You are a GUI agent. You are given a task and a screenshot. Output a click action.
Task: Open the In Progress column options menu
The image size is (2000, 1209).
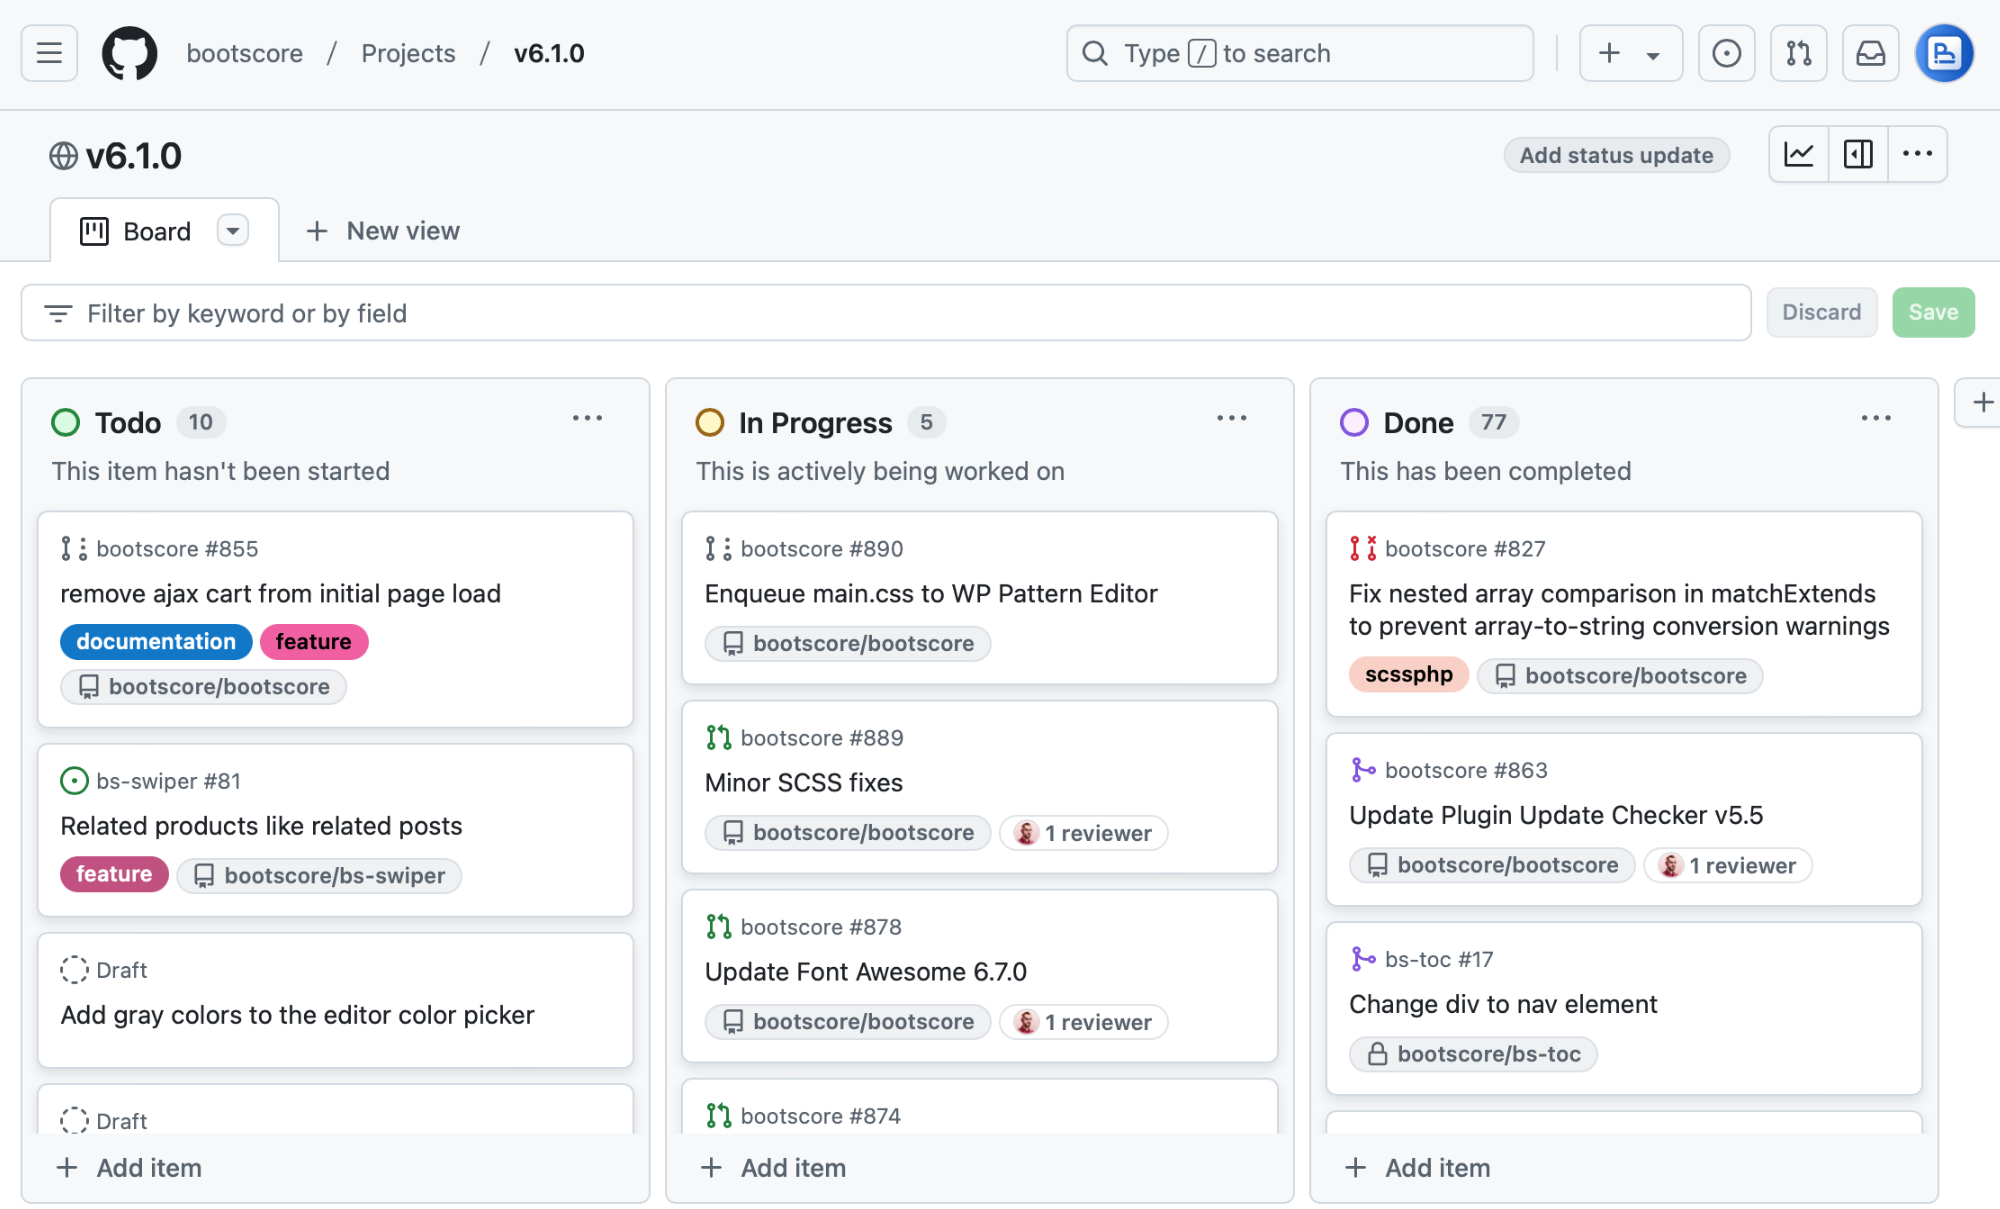coord(1231,418)
